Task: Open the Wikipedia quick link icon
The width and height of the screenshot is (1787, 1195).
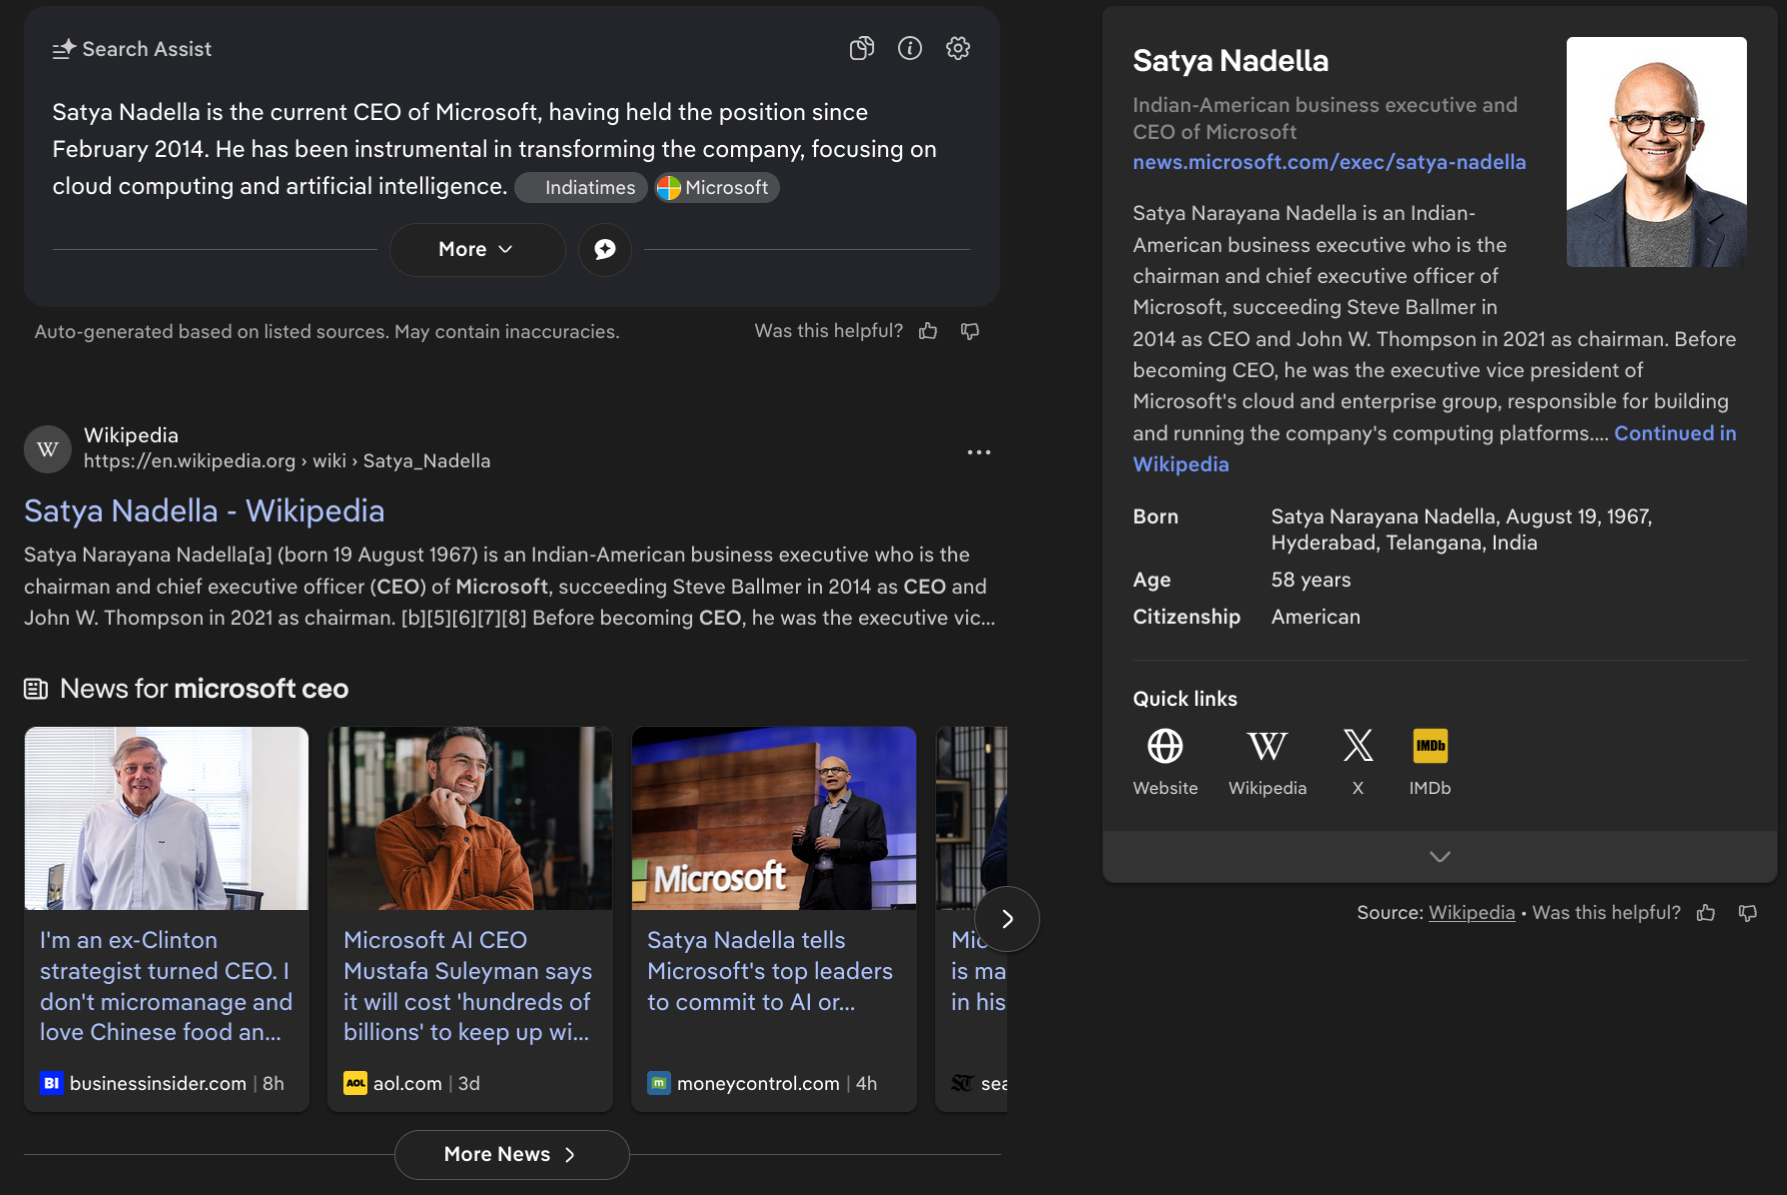Action: [x=1267, y=746]
